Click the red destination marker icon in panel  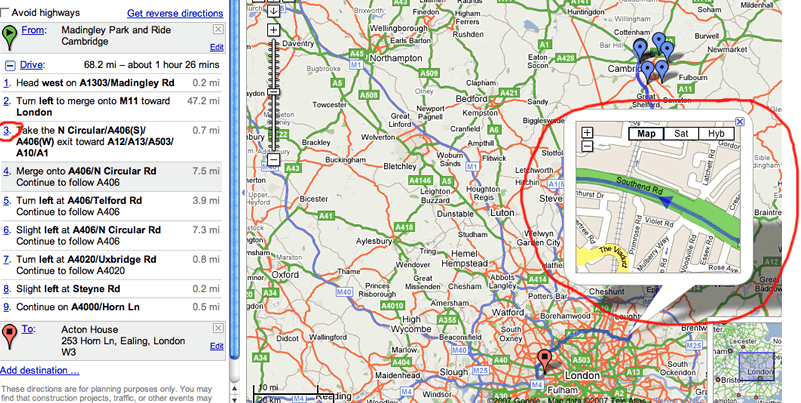click(9, 336)
